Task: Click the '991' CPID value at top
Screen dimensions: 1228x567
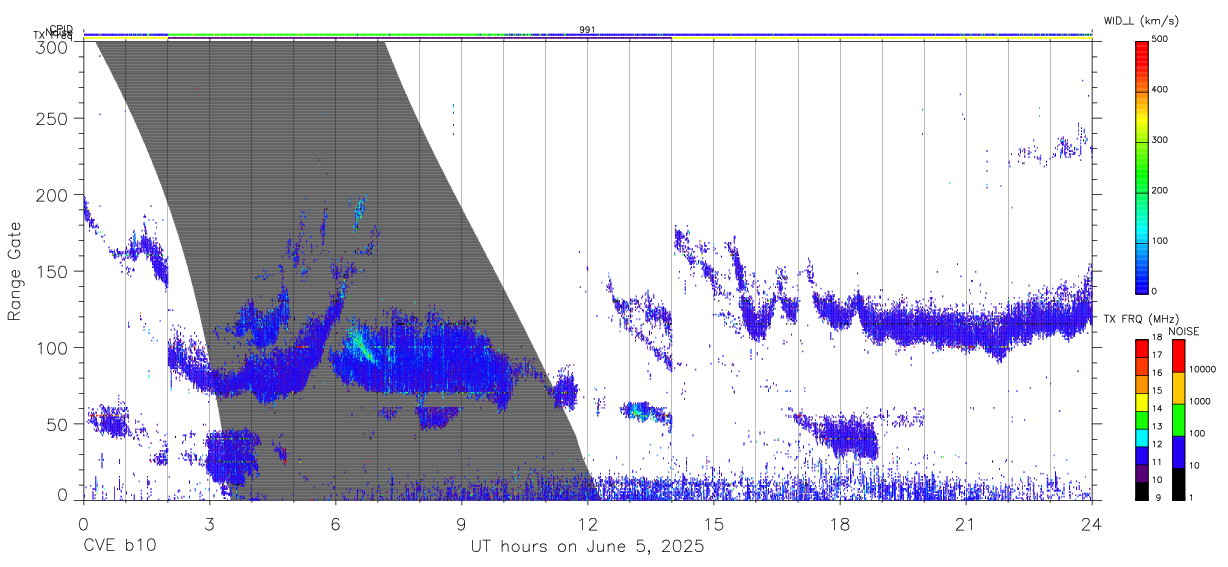Action: (588, 29)
